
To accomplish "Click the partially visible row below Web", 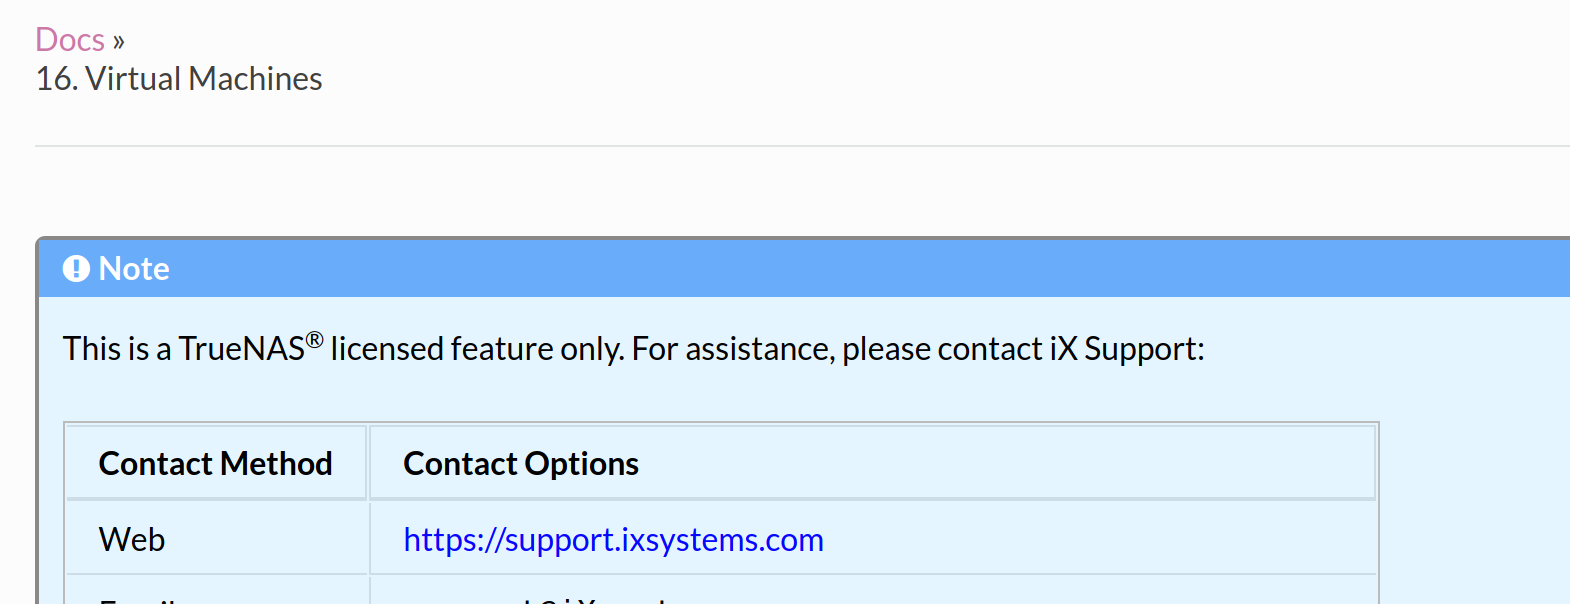I will click(x=721, y=590).
